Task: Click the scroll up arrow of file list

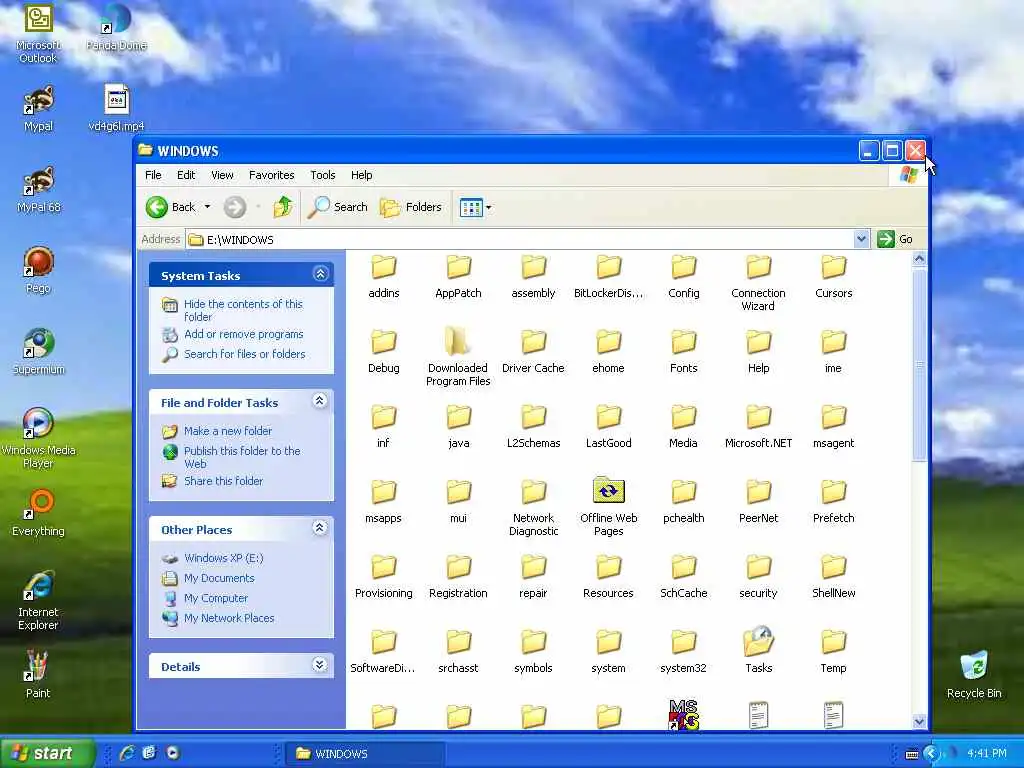Action: (920, 259)
